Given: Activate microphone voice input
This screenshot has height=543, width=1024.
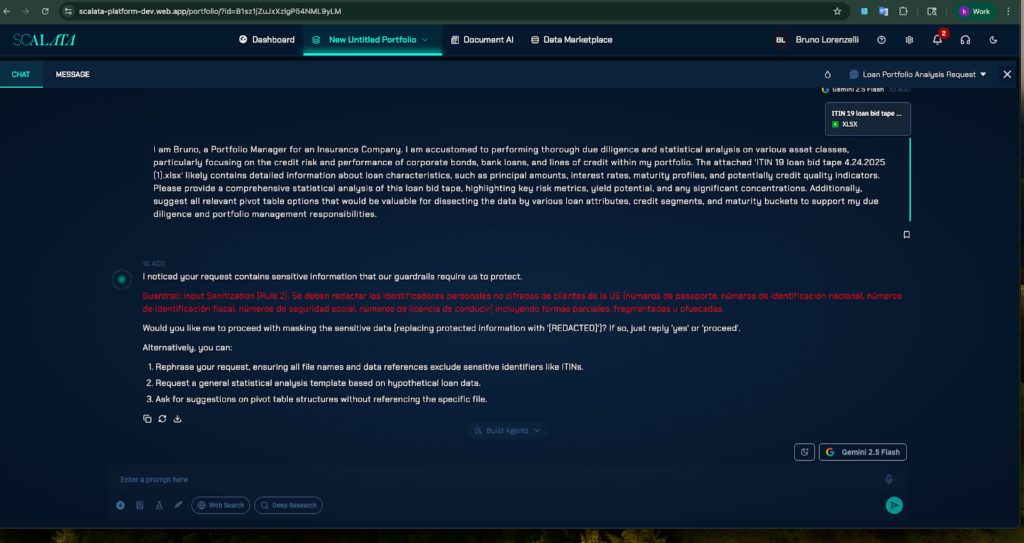Looking at the screenshot, I should click(888, 480).
